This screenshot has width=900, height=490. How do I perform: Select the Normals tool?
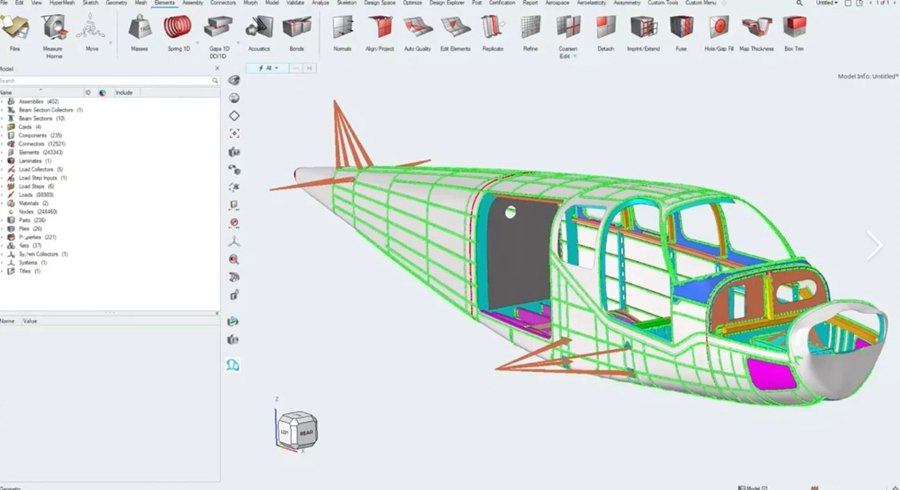[x=342, y=34]
